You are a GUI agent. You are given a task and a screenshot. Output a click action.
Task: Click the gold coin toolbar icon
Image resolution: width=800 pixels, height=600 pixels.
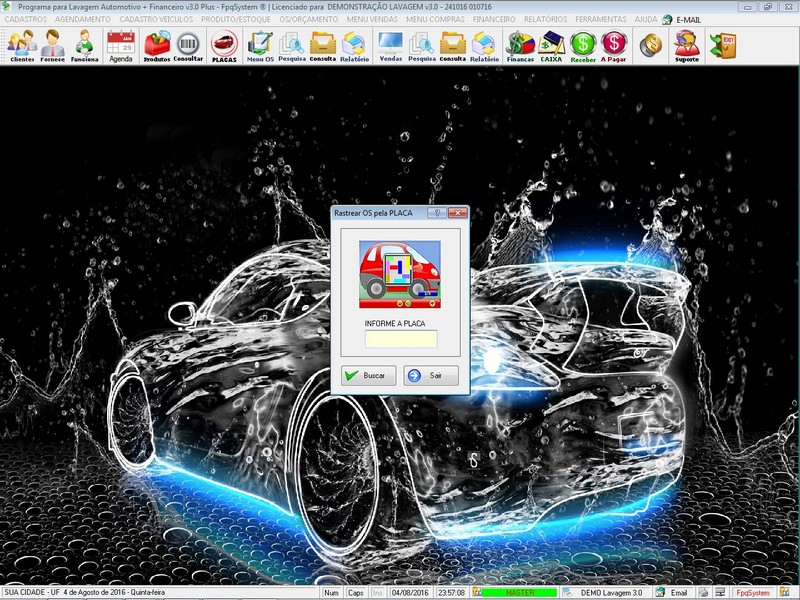point(651,45)
